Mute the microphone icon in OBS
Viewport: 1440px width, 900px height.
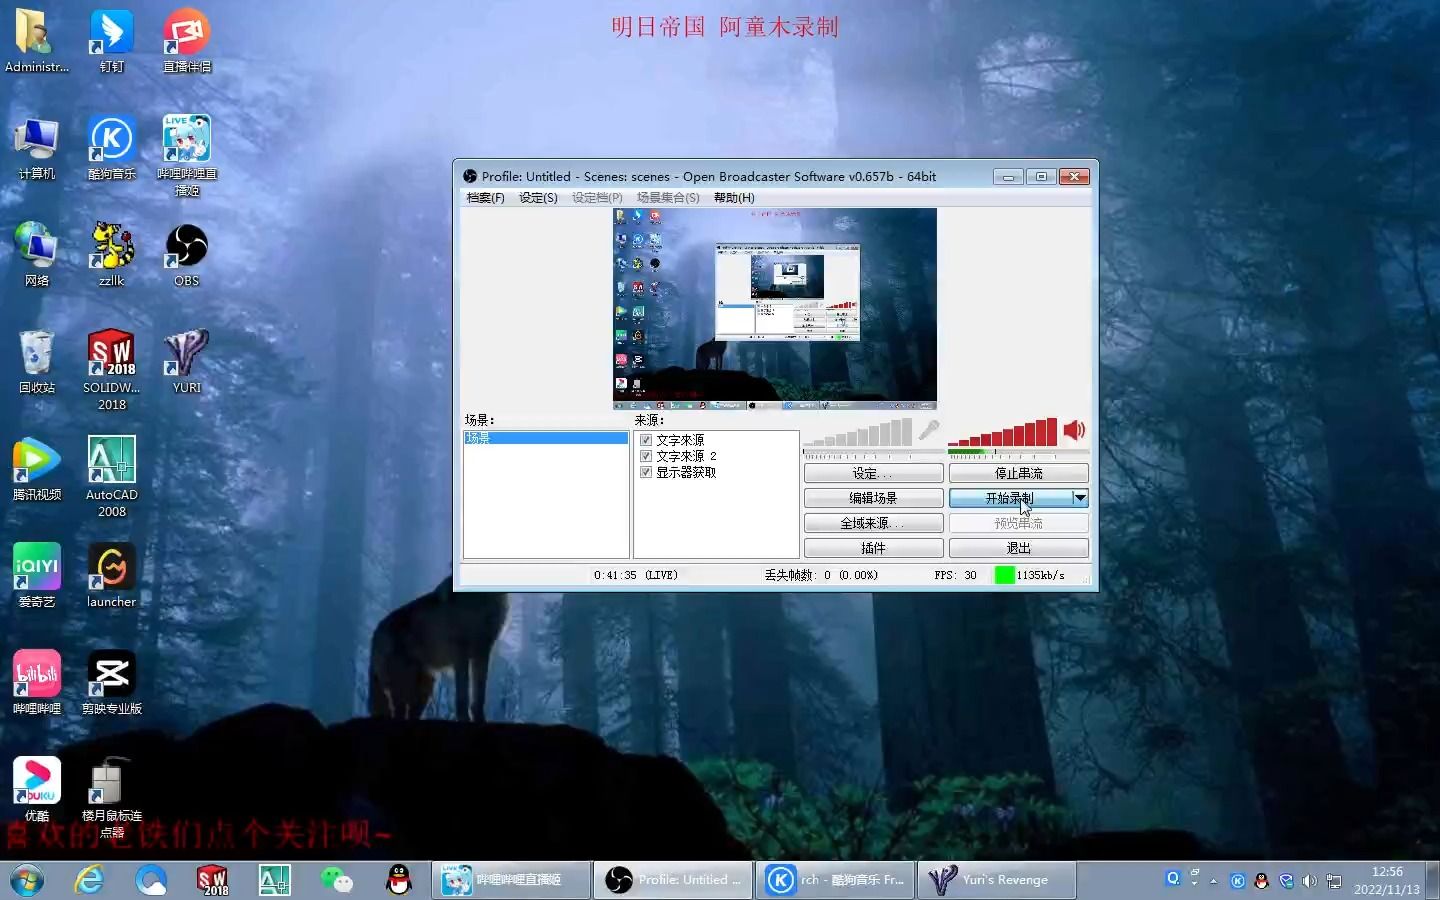pyautogui.click(x=929, y=431)
